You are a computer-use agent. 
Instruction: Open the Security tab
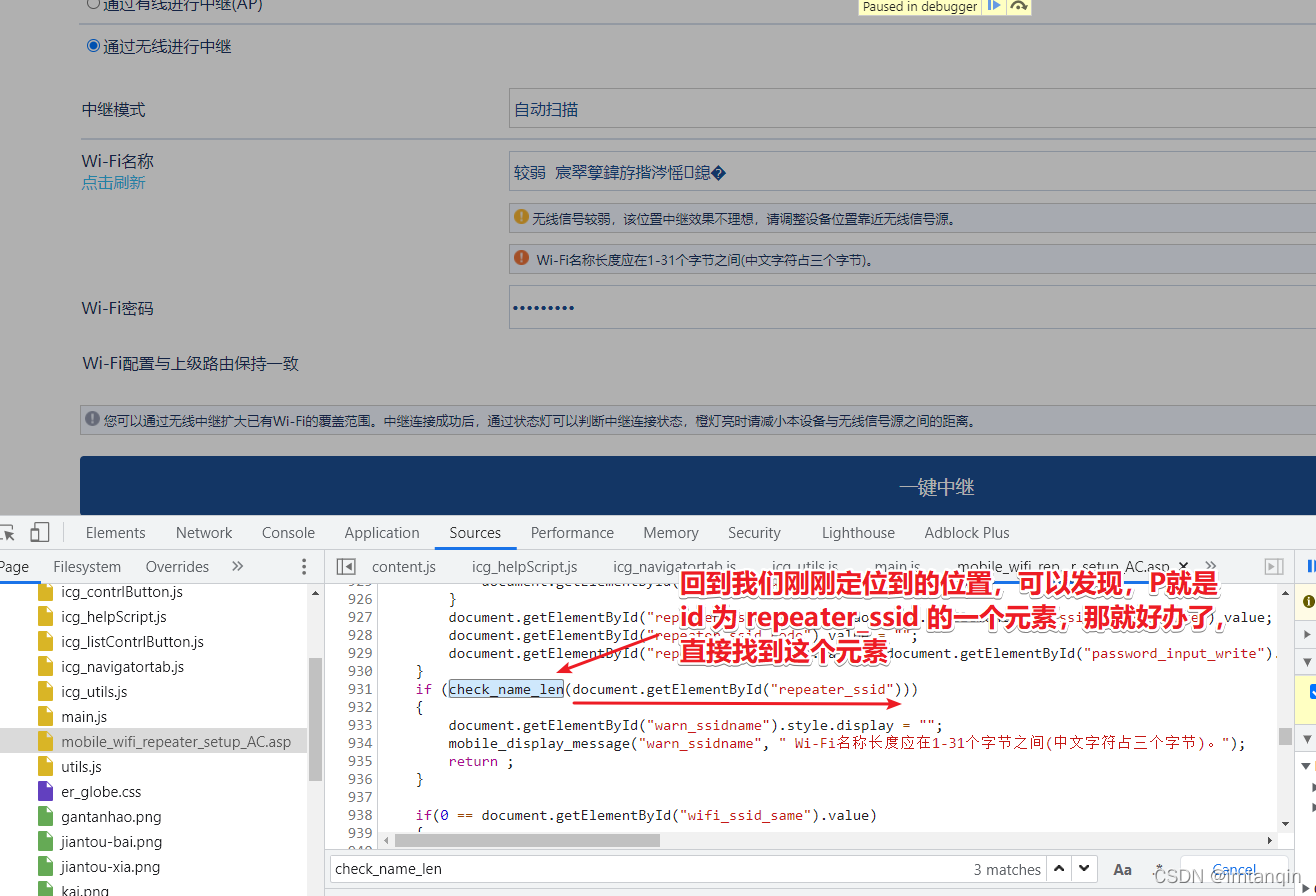pyautogui.click(x=754, y=533)
